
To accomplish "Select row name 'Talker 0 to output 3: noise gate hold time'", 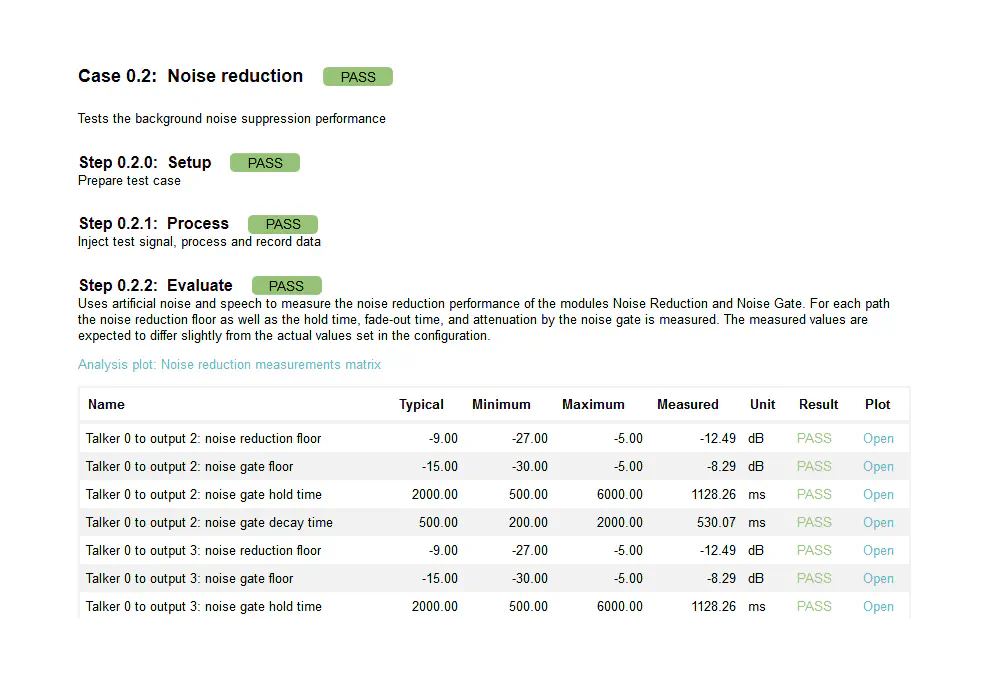I will (x=203, y=607).
